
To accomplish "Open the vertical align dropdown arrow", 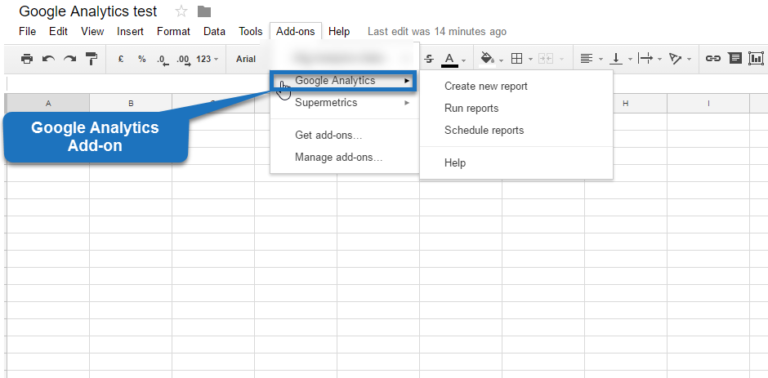I will (630, 60).
